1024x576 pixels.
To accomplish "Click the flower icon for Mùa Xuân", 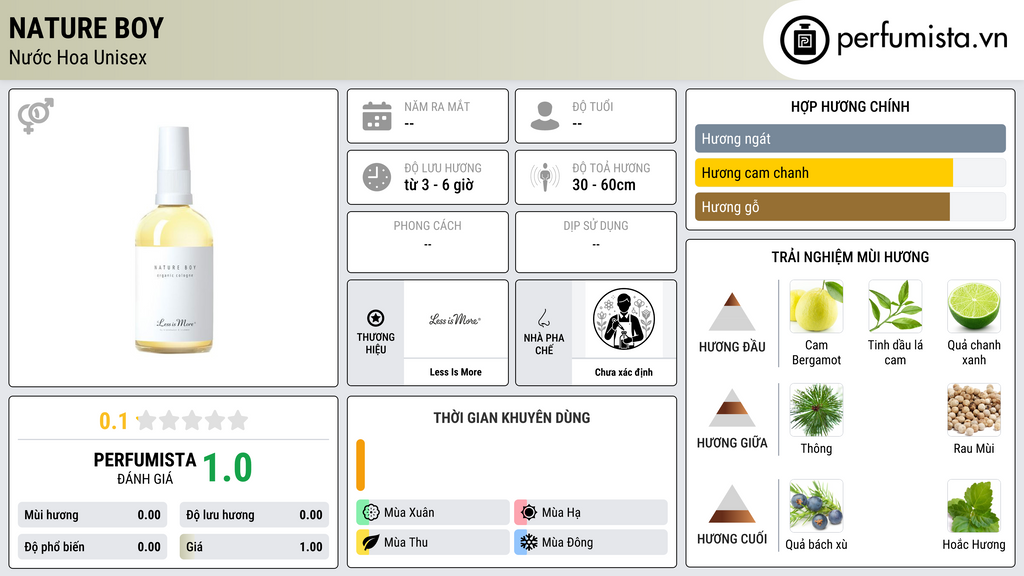I will pos(371,513).
